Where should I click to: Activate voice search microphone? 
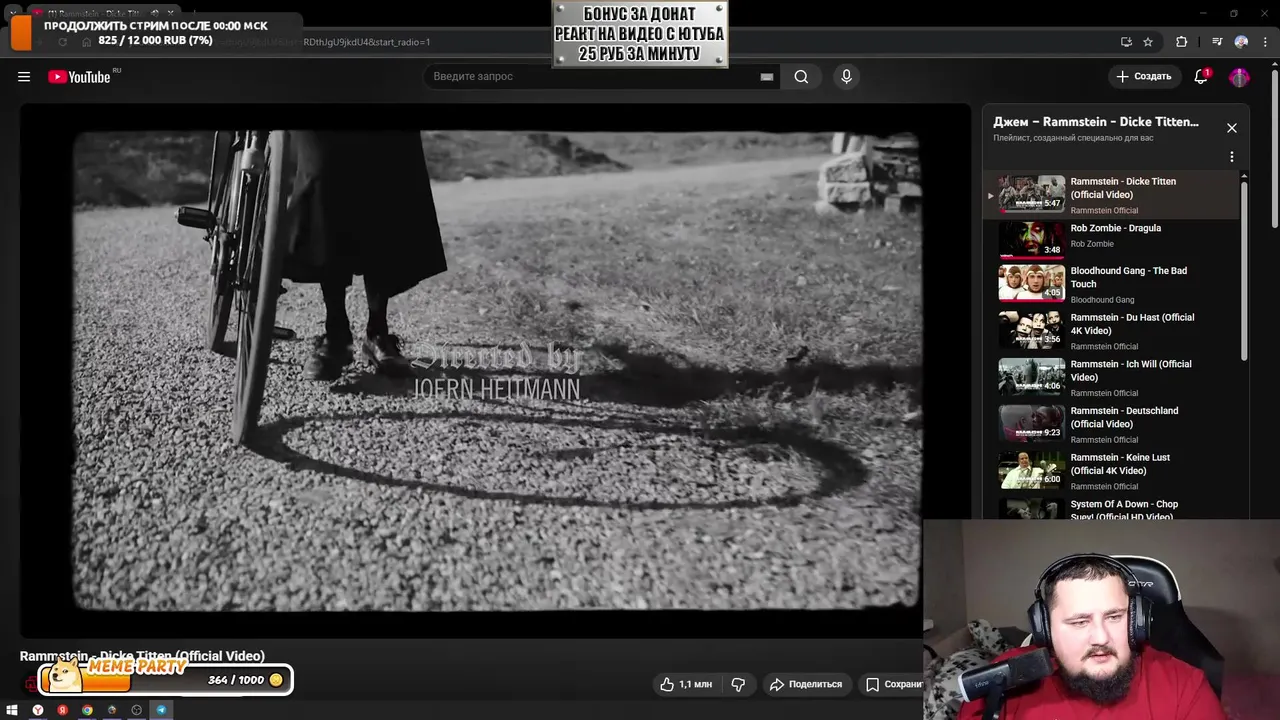tap(846, 77)
